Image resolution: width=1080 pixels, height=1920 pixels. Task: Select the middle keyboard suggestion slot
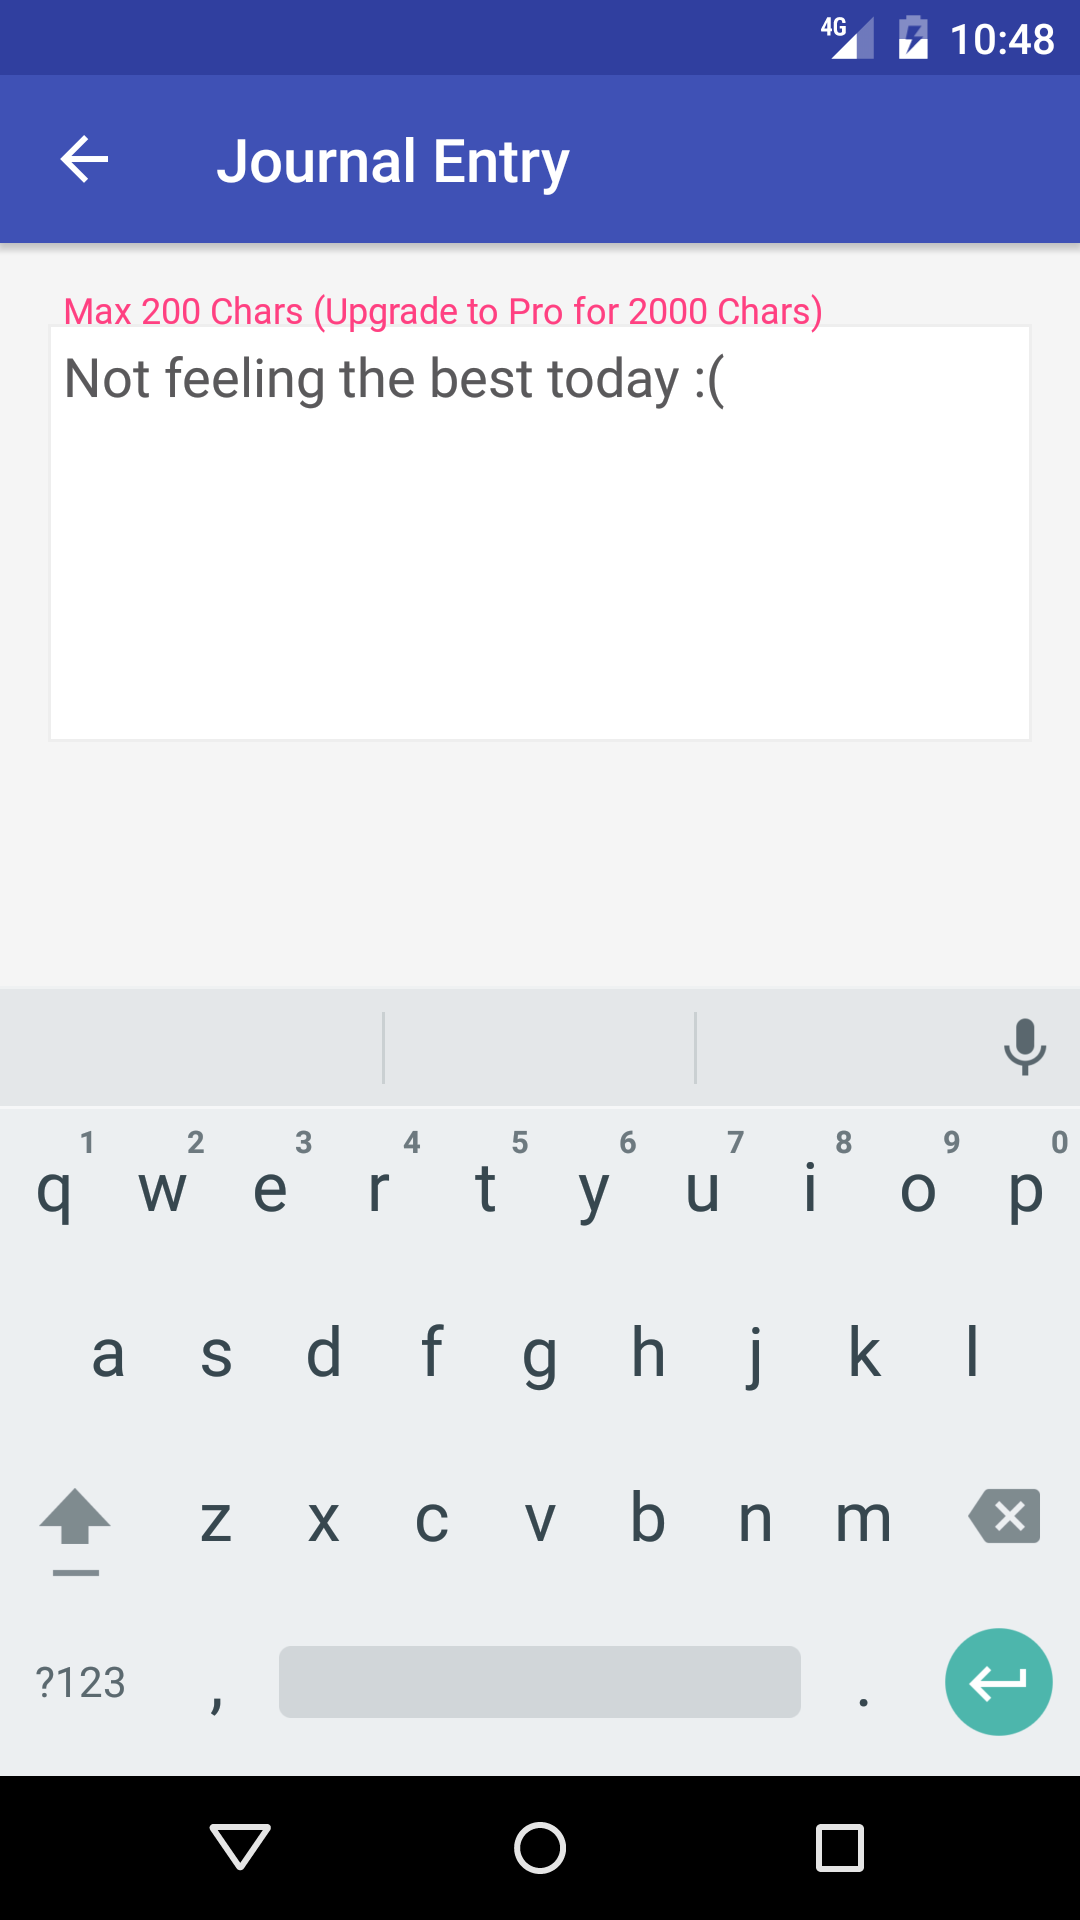(540, 1047)
